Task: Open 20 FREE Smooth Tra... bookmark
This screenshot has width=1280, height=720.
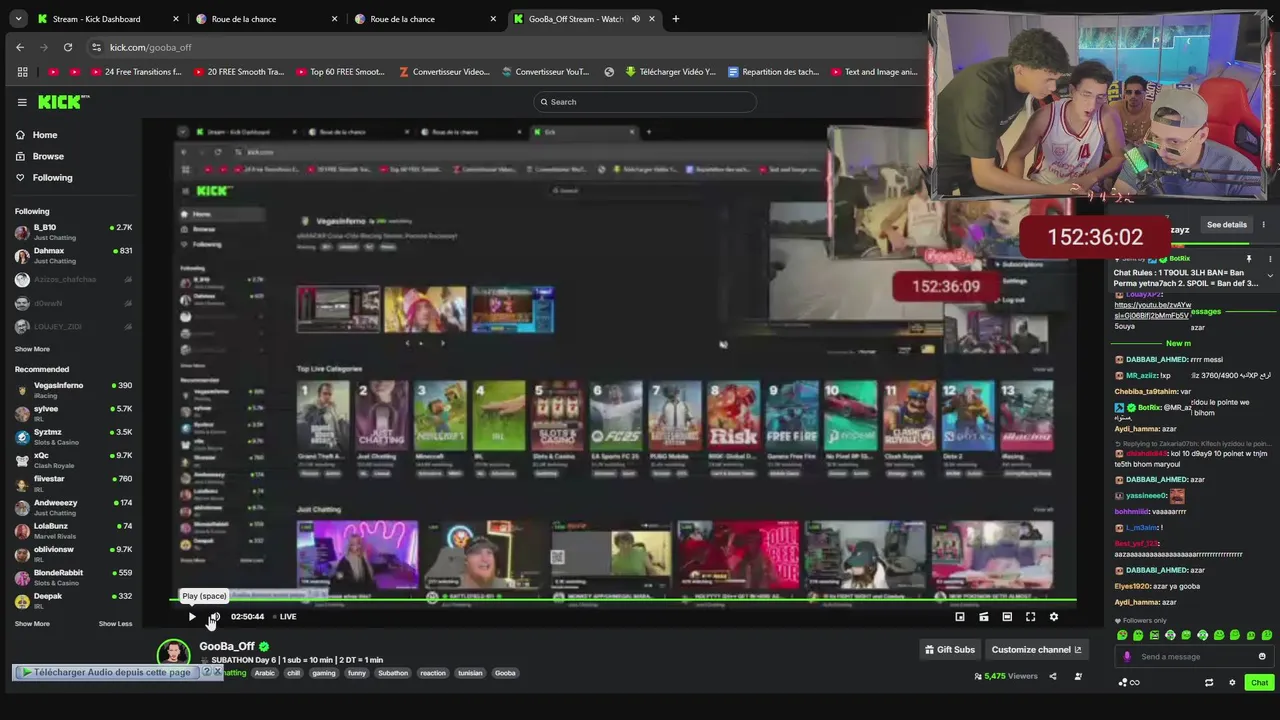Action: pos(239,72)
